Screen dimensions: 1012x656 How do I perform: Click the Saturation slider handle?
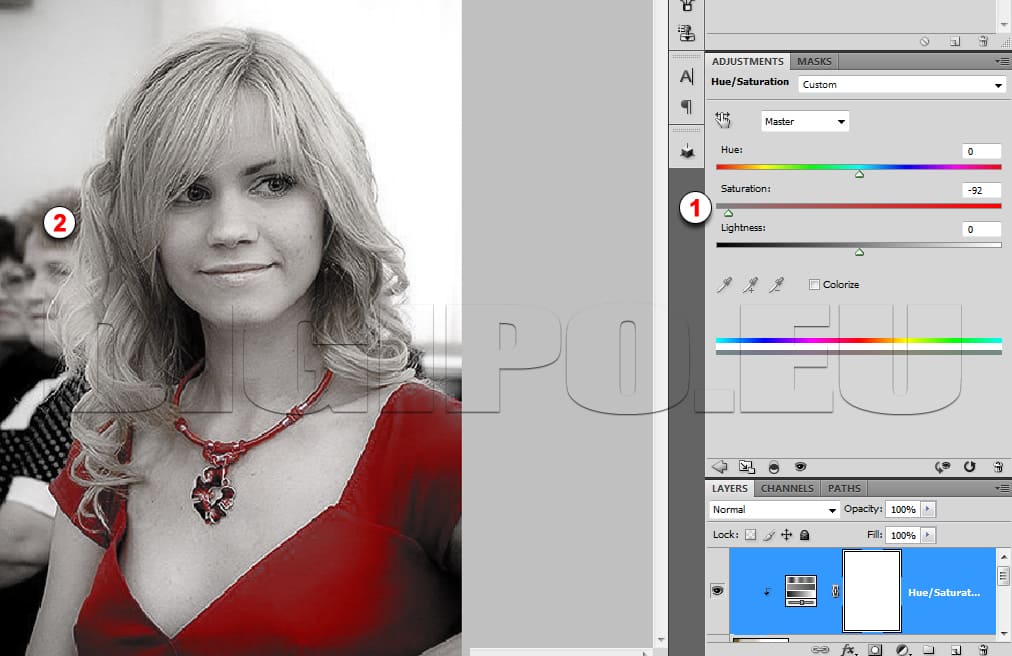(728, 213)
